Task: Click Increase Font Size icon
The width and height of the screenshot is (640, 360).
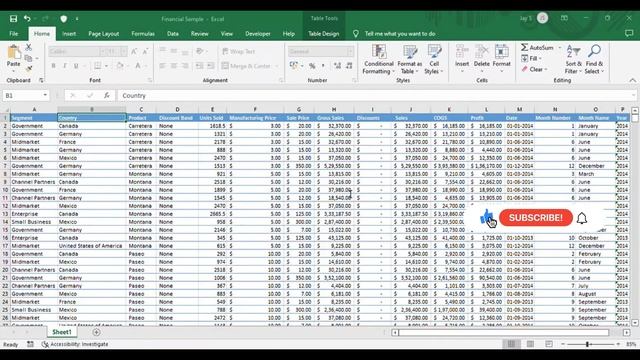Action: [x=134, y=51]
